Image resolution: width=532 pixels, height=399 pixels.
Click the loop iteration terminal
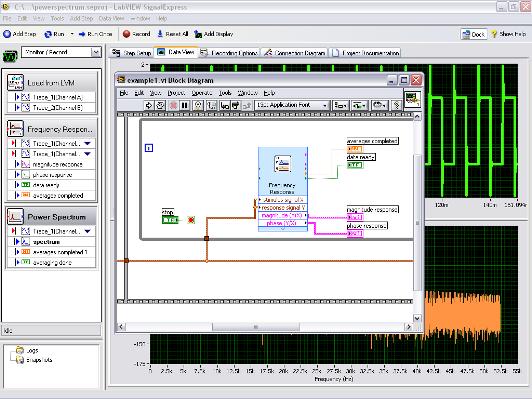pyautogui.click(x=149, y=148)
